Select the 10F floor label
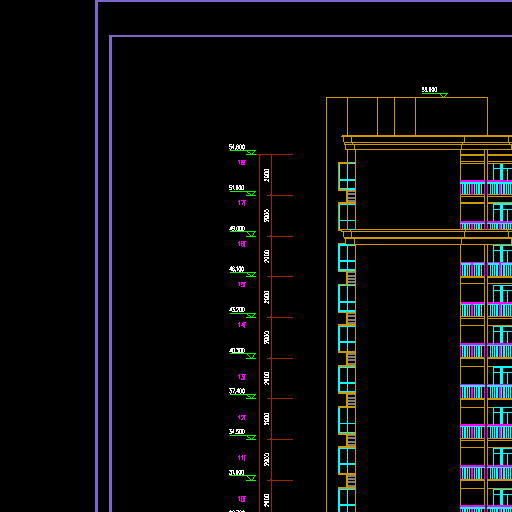Screen dimensions: 512x512 point(242,499)
